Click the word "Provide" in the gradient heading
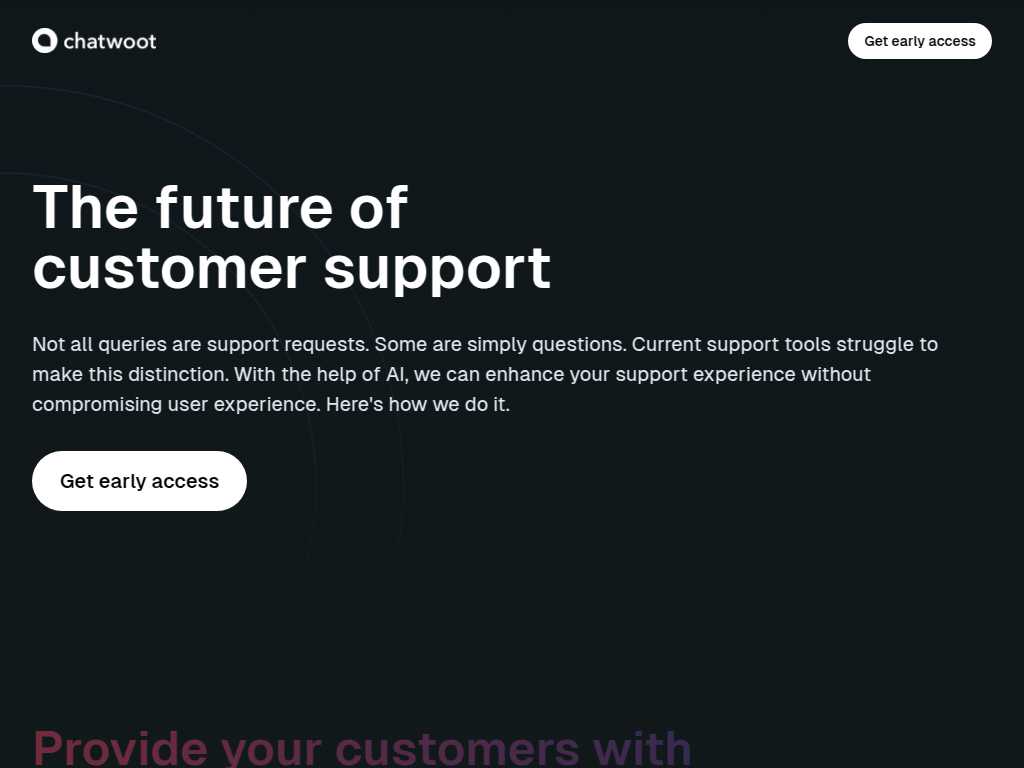 (121, 748)
